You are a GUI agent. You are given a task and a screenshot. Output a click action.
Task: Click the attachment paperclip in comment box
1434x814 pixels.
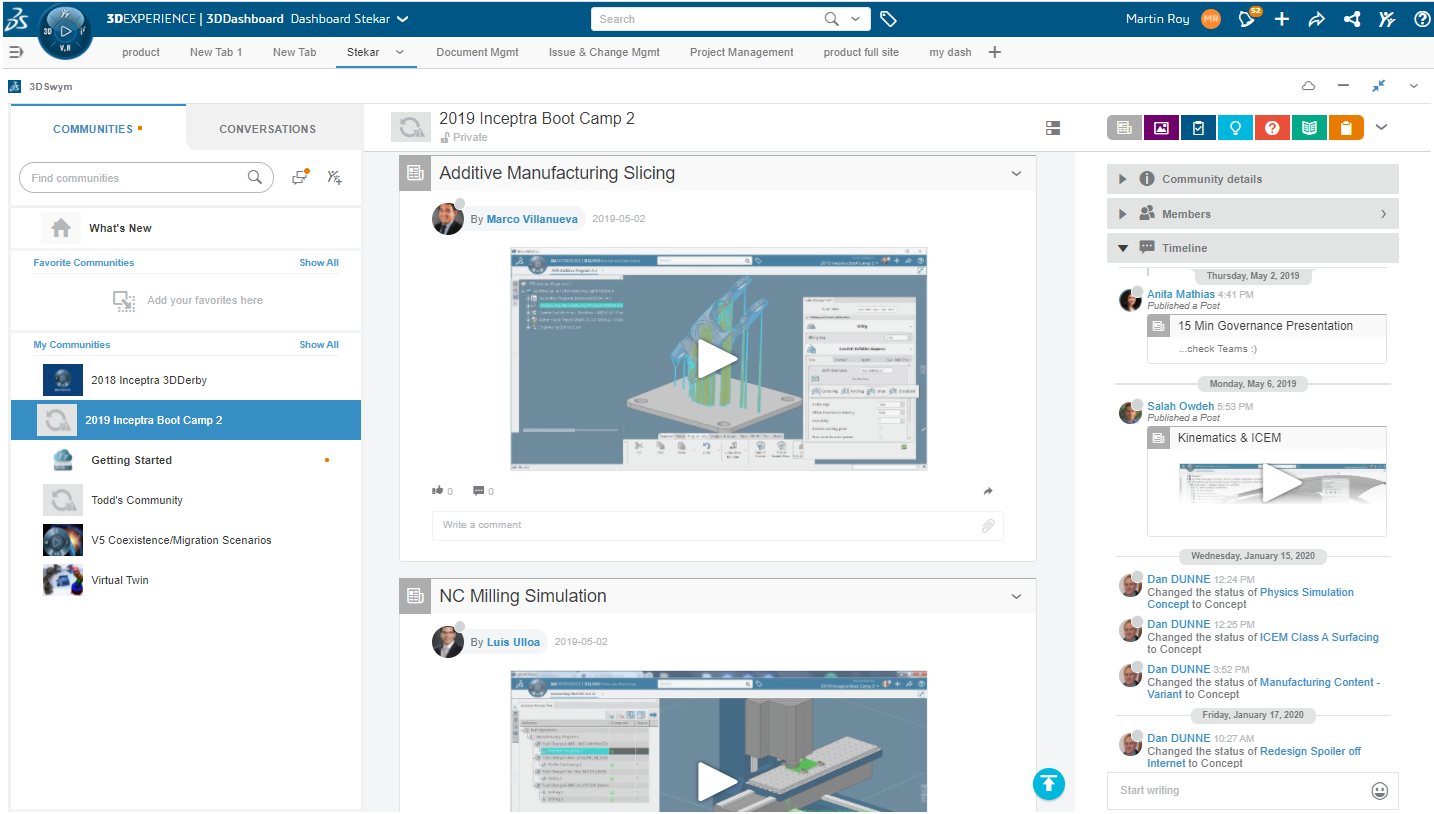pyautogui.click(x=987, y=525)
